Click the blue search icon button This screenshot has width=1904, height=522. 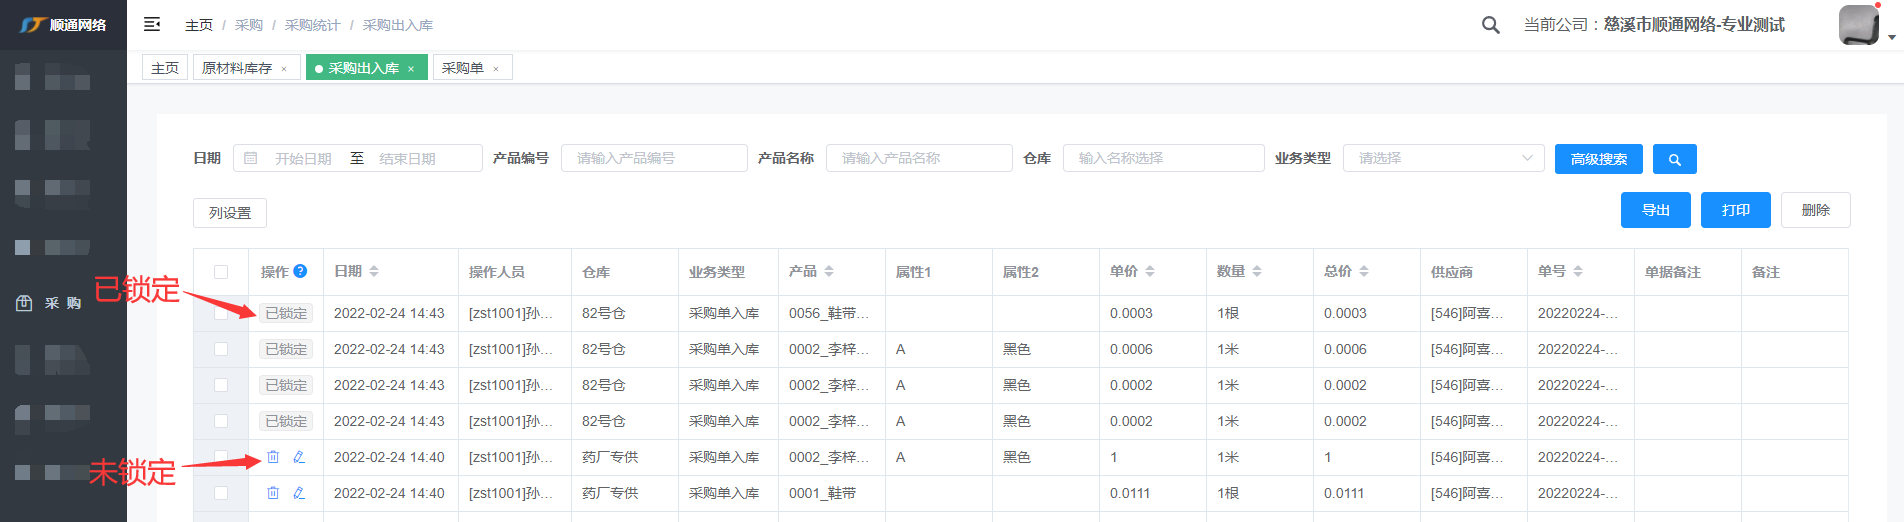(1674, 159)
